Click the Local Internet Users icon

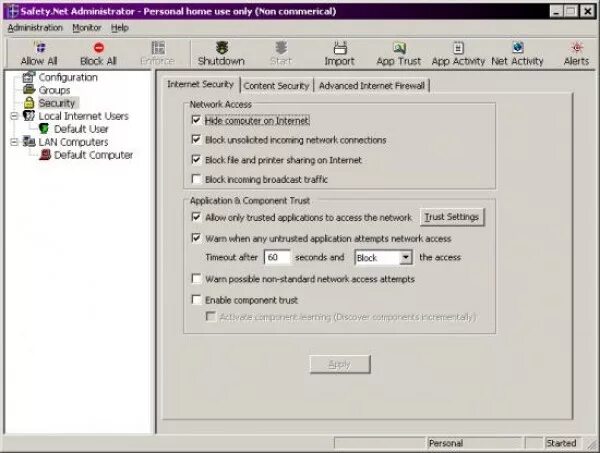(29, 116)
